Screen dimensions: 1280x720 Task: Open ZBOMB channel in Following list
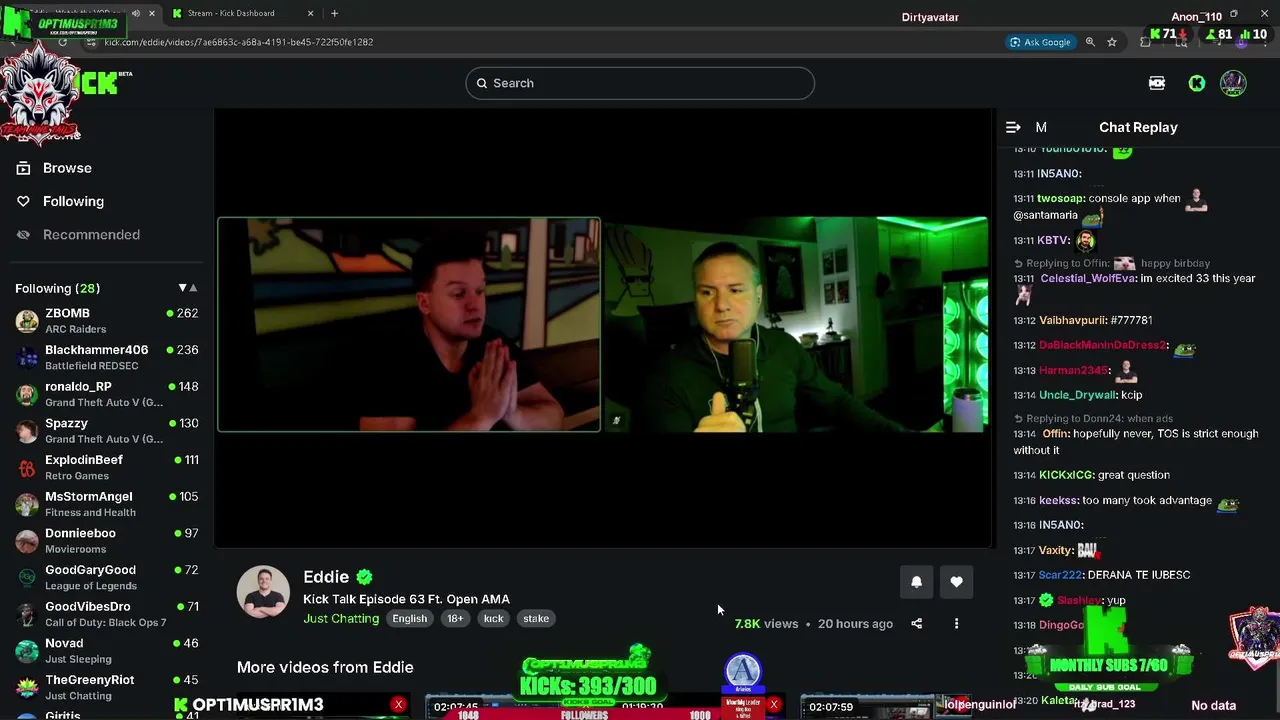106,320
